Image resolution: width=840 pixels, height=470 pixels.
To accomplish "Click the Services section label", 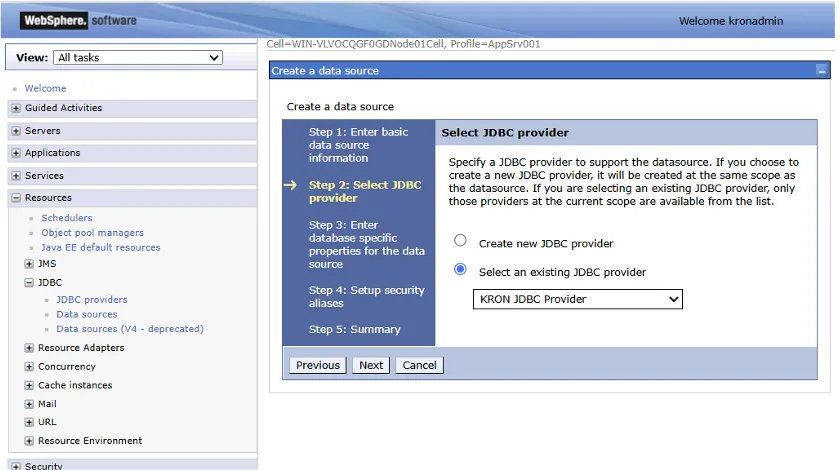I will click(x=44, y=176).
